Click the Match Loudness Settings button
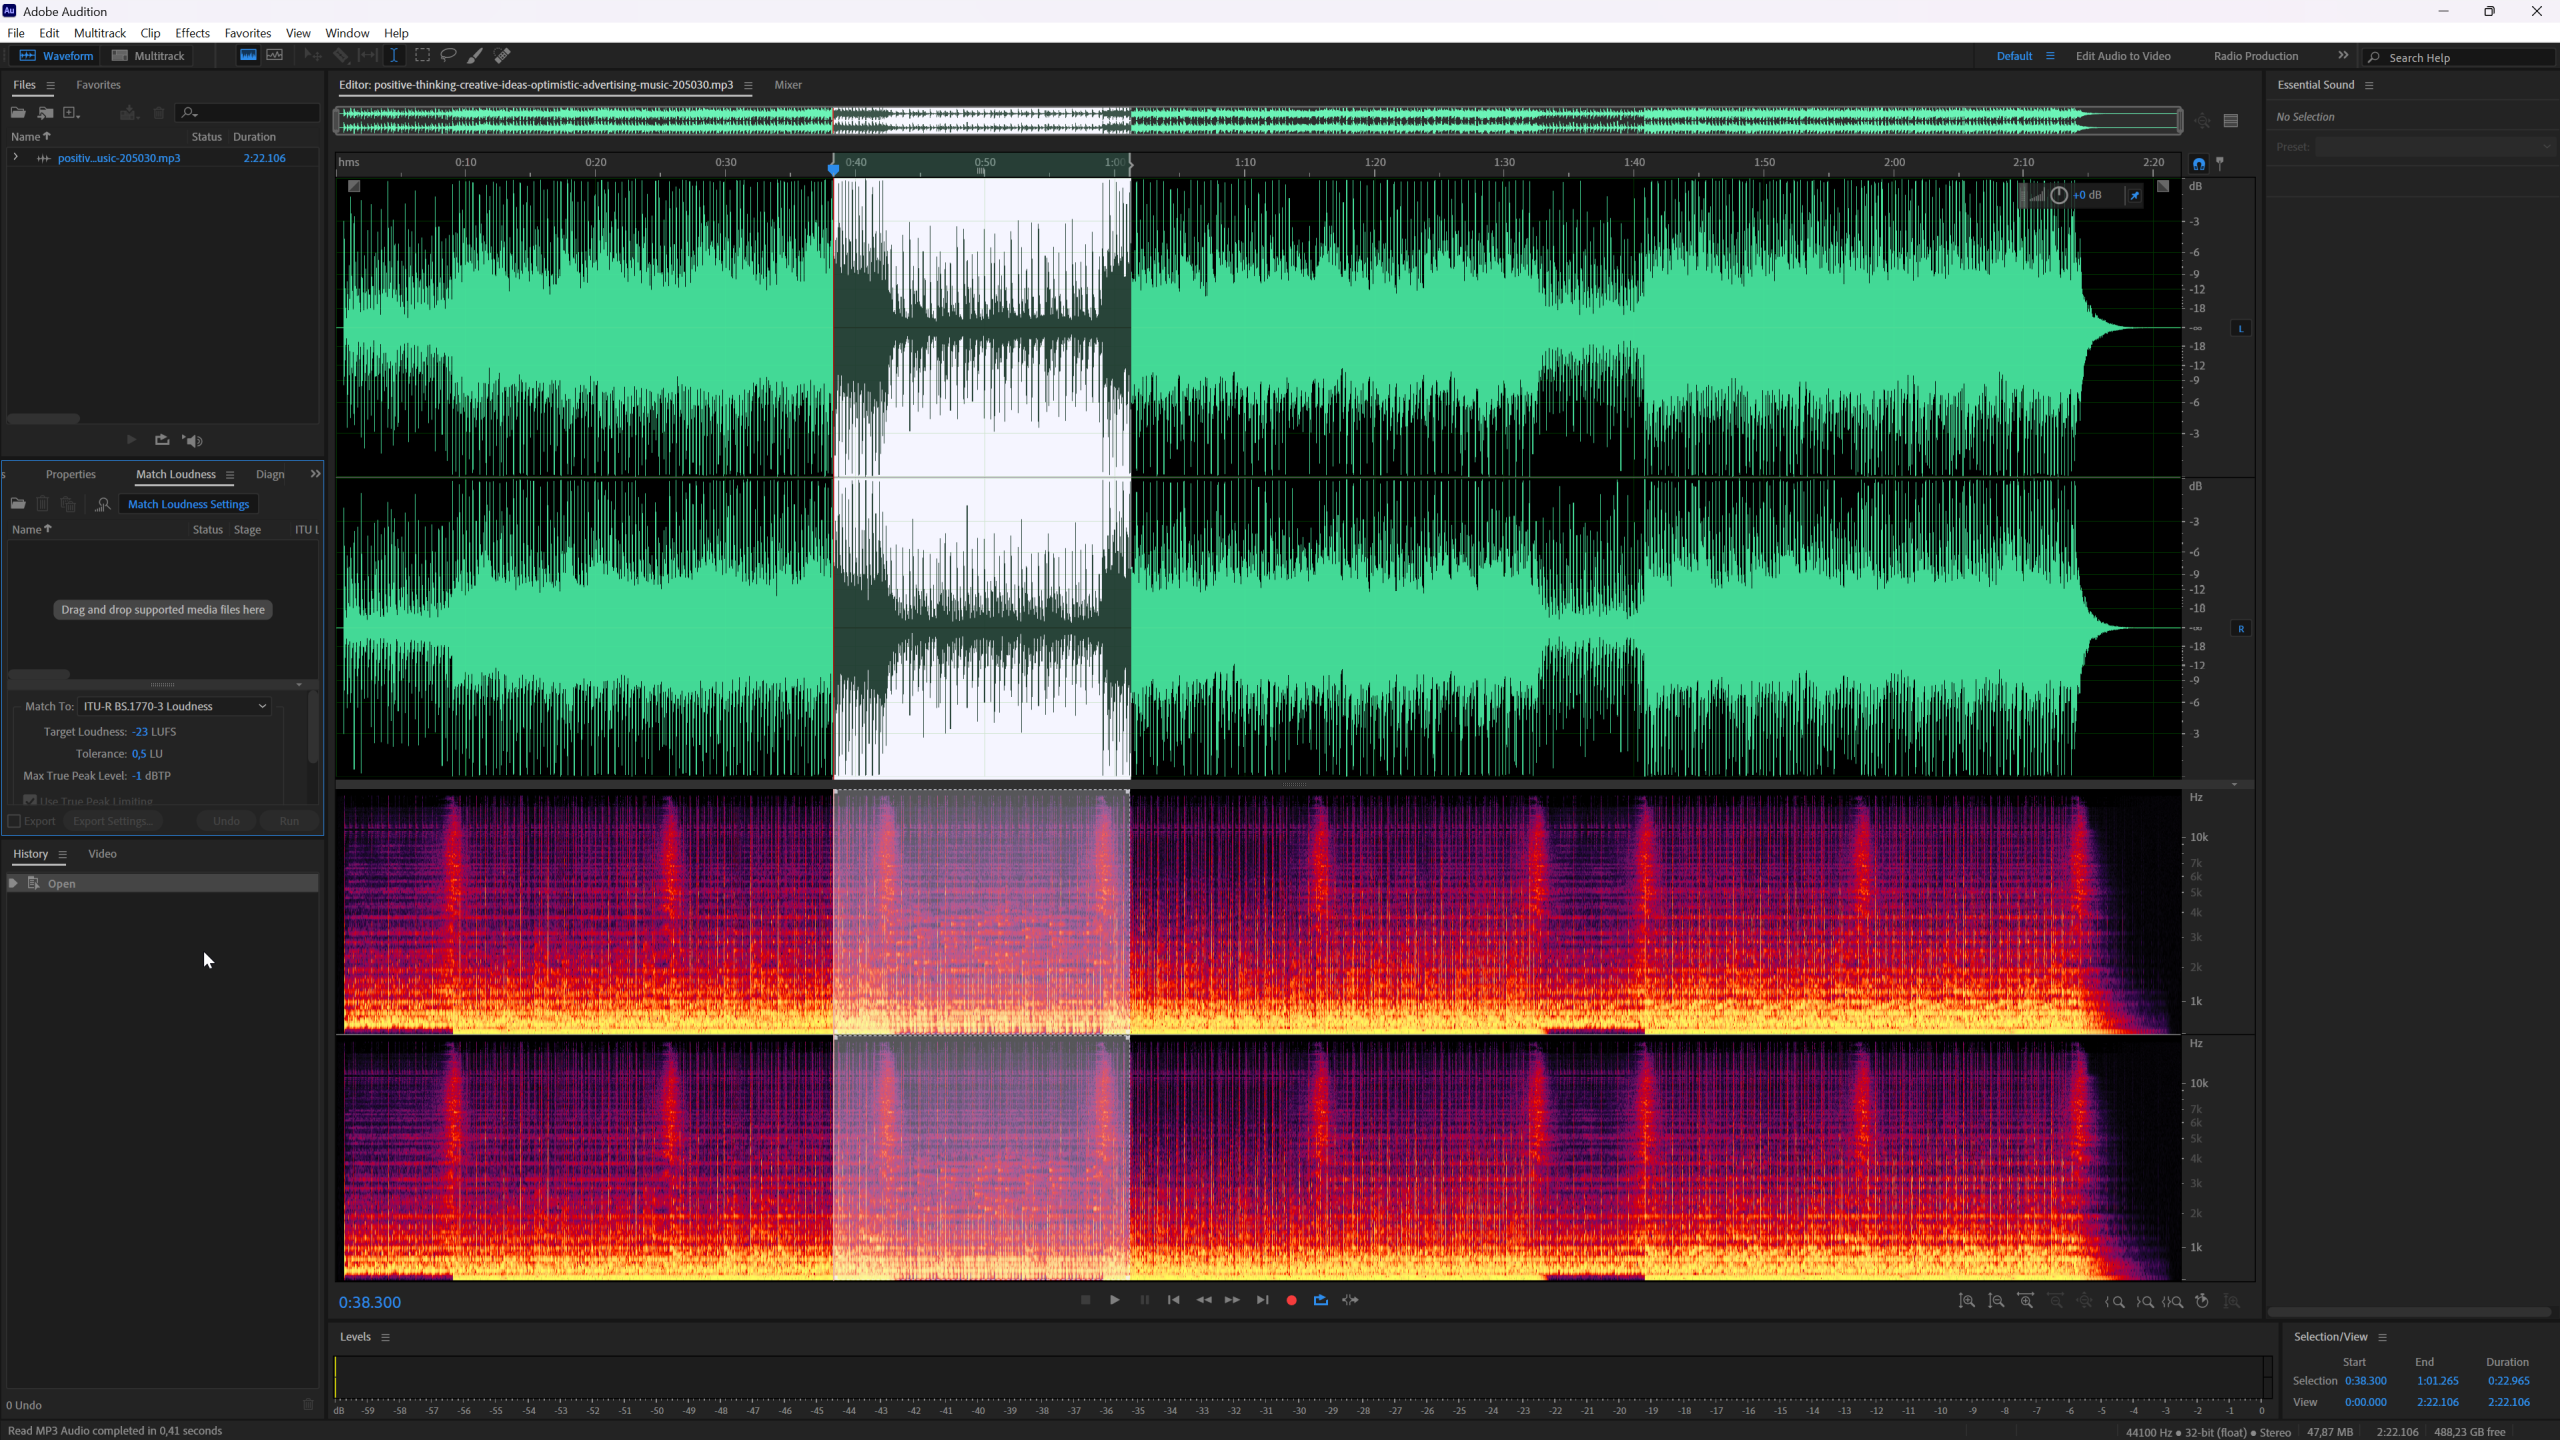The height and width of the screenshot is (1440, 2560). click(x=188, y=504)
